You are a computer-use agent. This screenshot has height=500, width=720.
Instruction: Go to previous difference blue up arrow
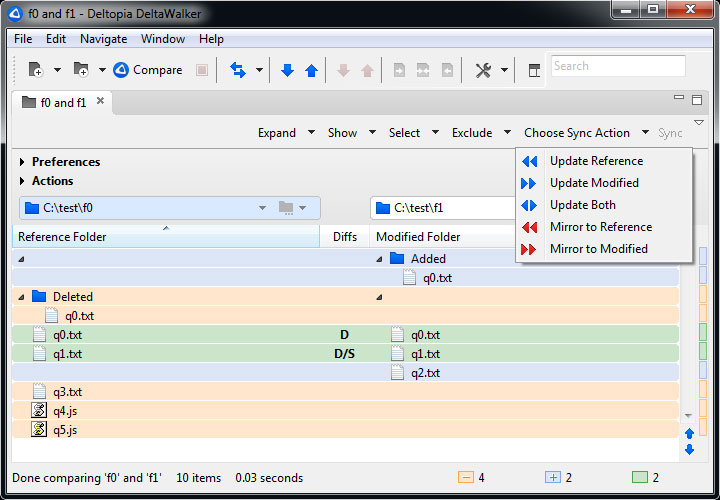(x=311, y=70)
